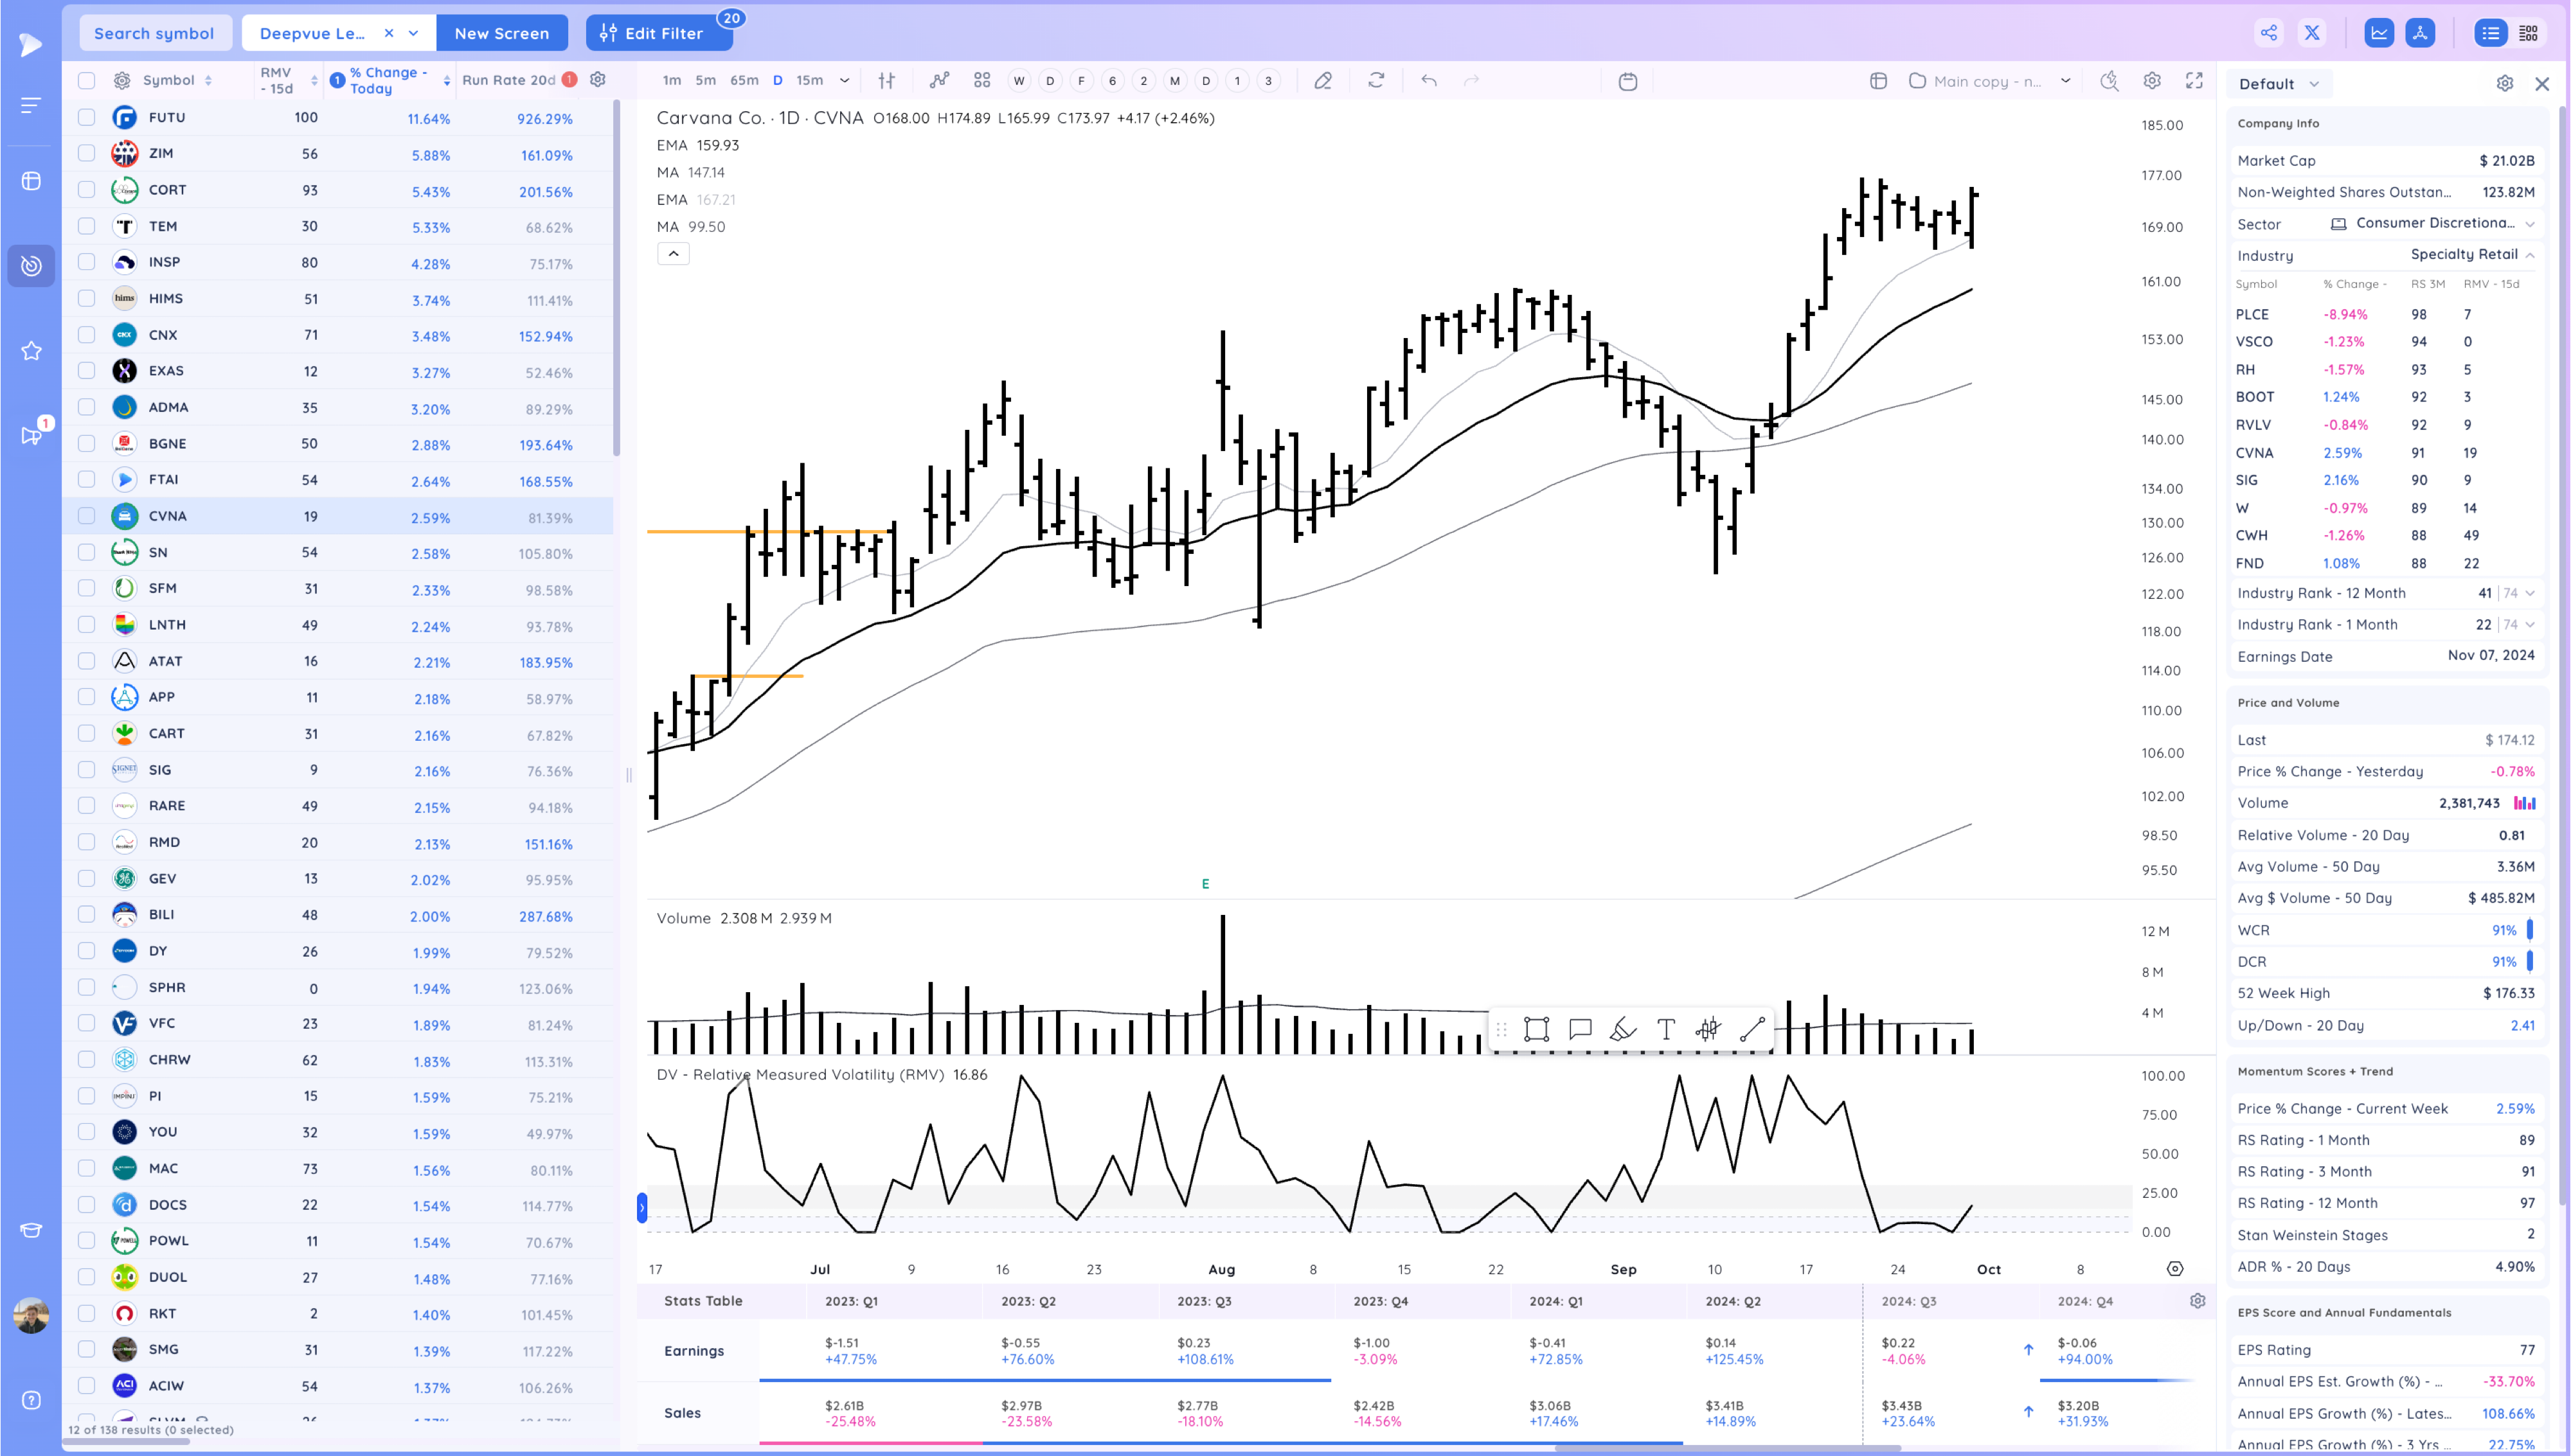Select the F preset circle button

click(1081, 81)
